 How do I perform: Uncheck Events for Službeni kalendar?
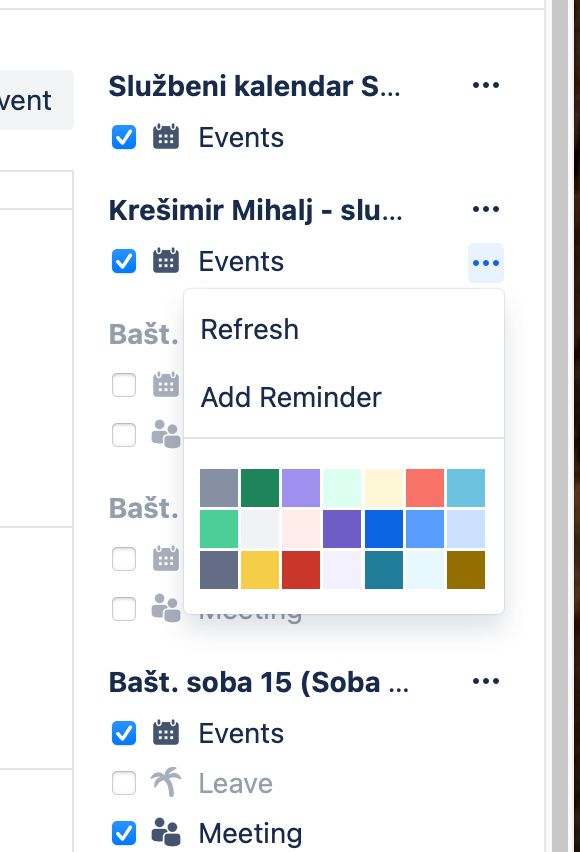tap(123, 137)
